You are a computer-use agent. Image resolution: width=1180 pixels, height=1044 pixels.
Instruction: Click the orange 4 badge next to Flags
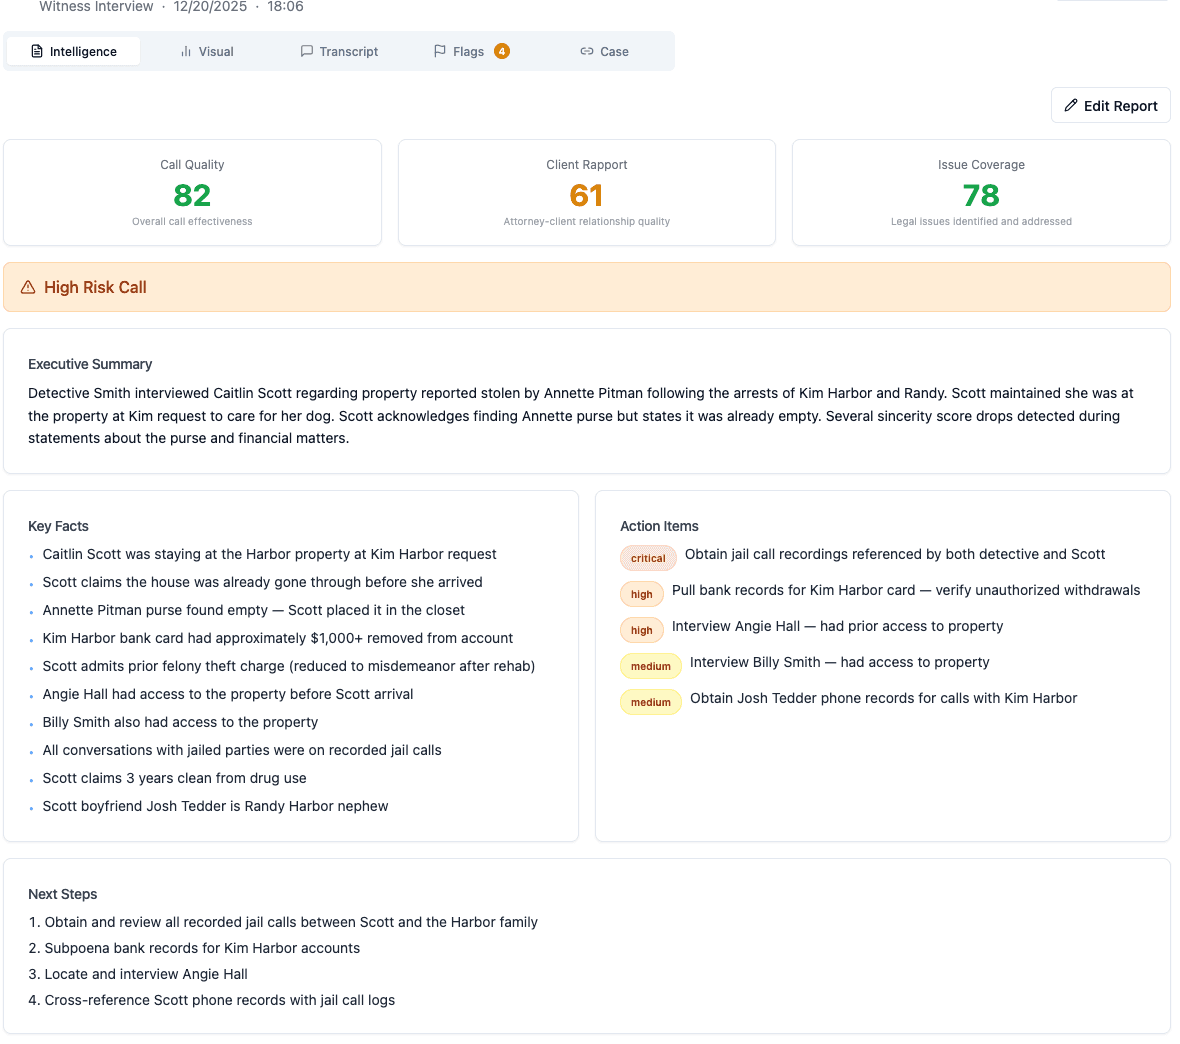coord(502,50)
